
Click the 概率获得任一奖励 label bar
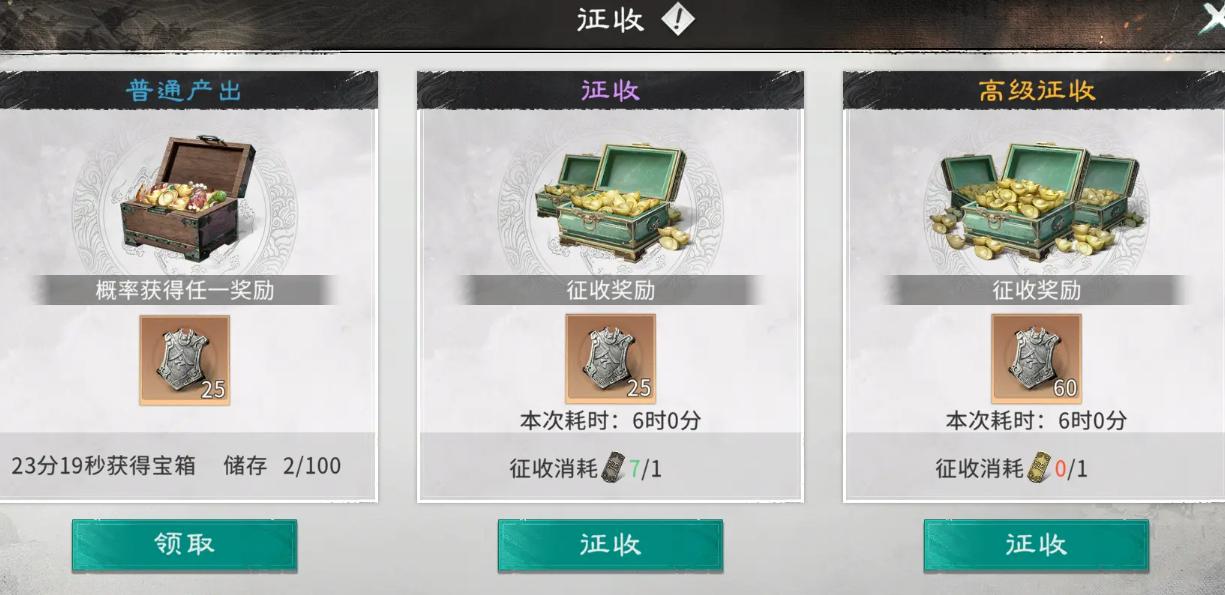(185, 291)
